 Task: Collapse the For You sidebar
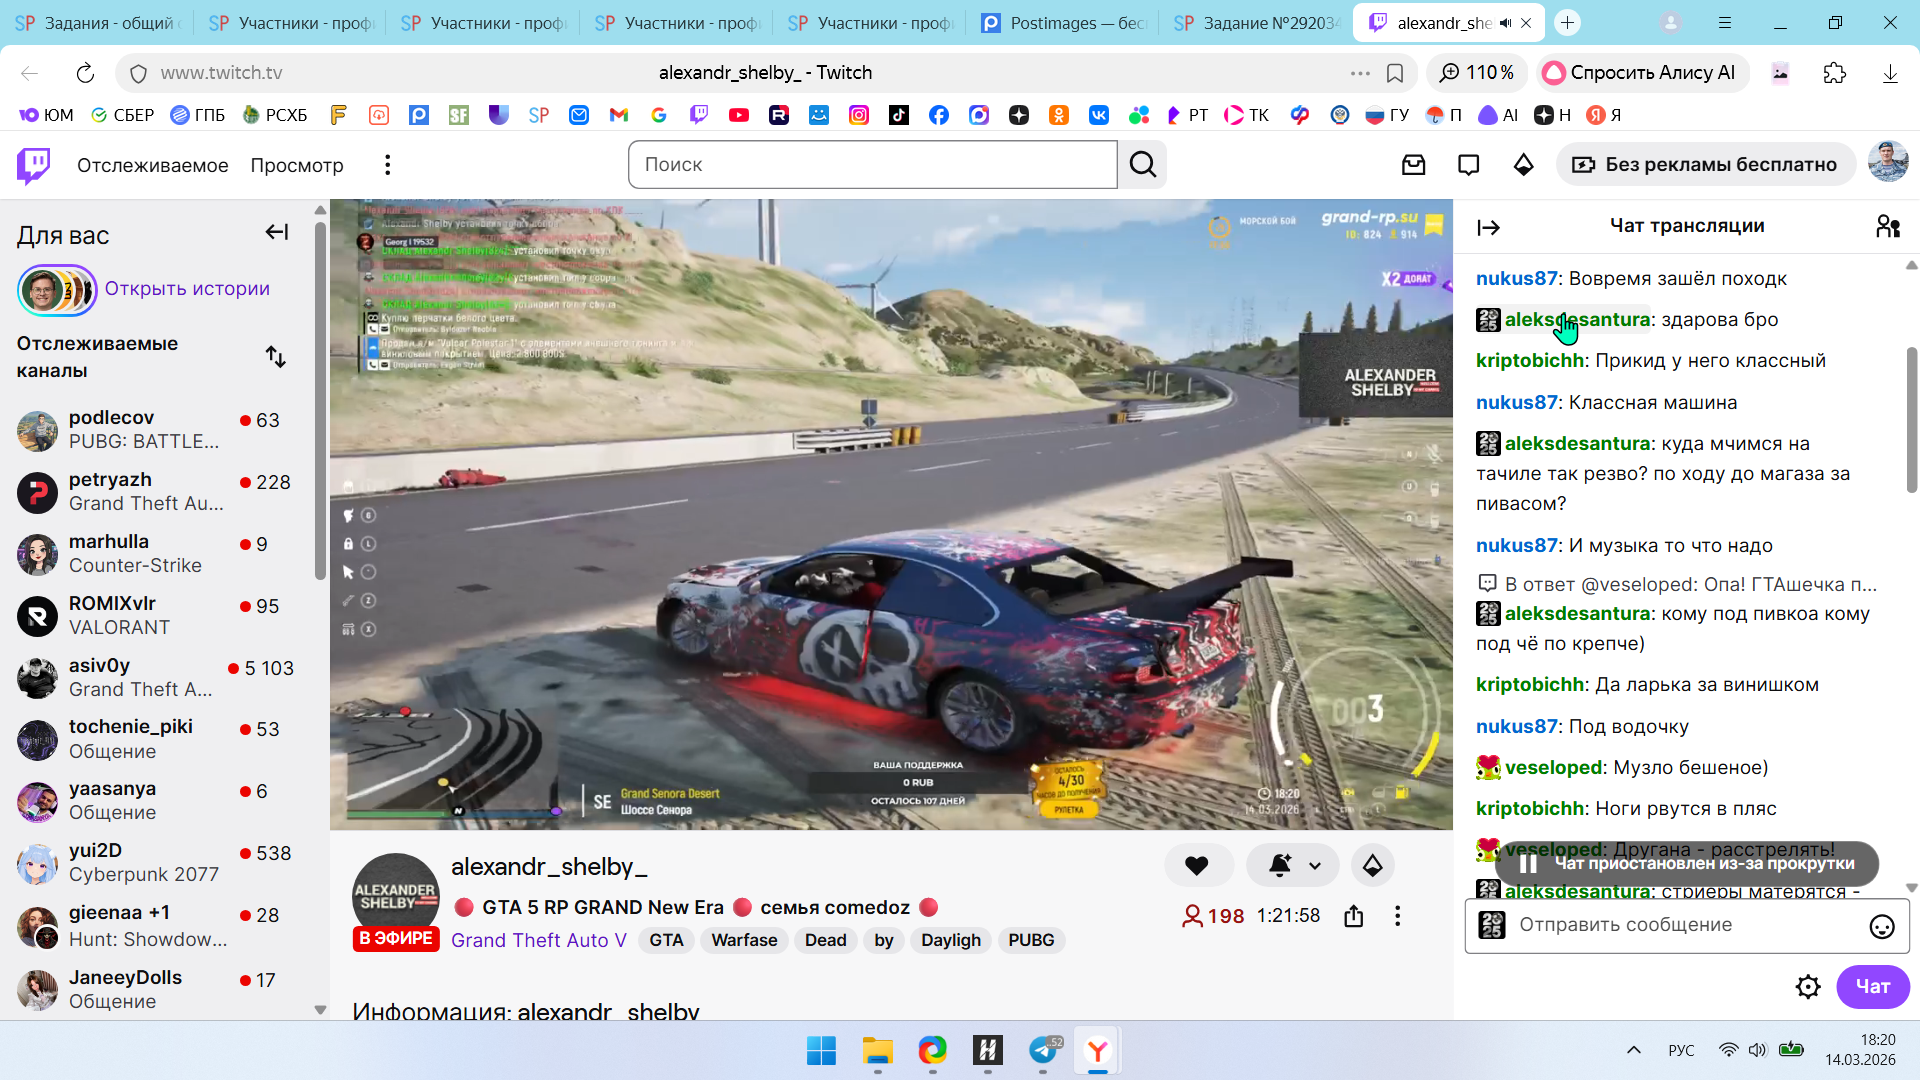(276, 233)
